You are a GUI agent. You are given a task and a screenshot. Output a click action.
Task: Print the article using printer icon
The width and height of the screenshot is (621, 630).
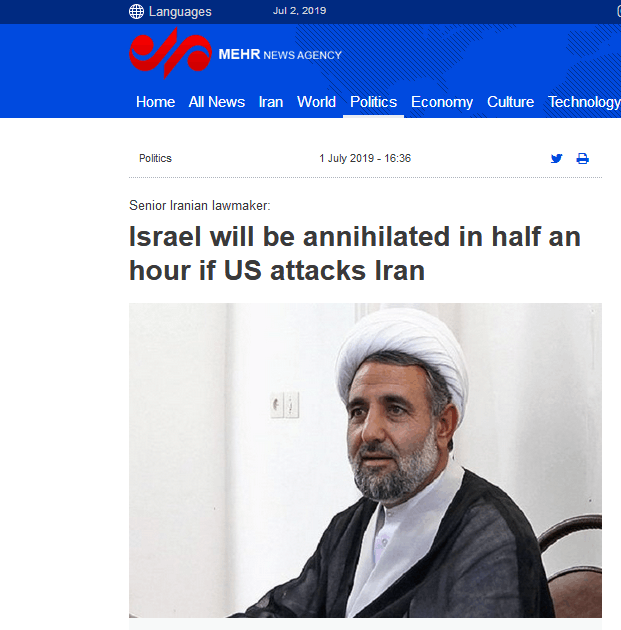[582, 158]
